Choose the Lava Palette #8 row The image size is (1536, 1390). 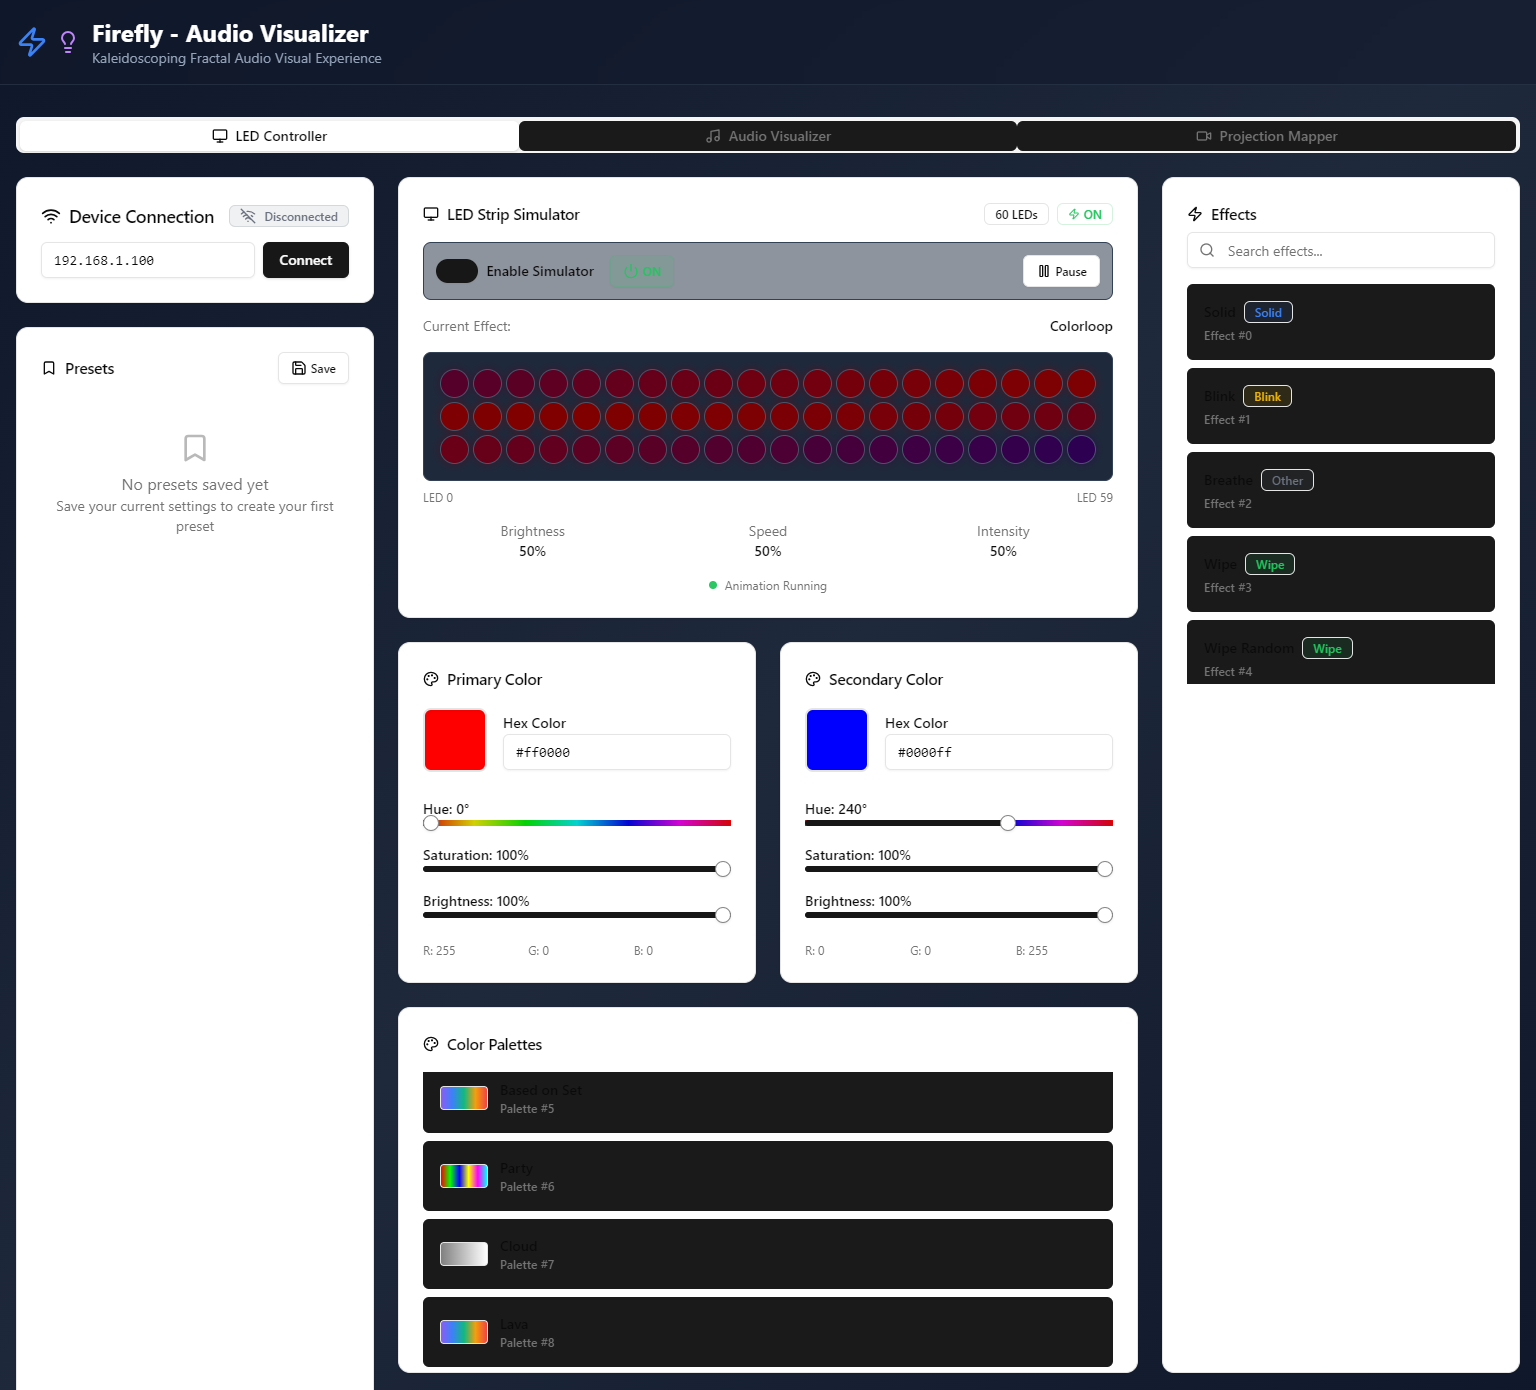pyautogui.click(x=768, y=1332)
